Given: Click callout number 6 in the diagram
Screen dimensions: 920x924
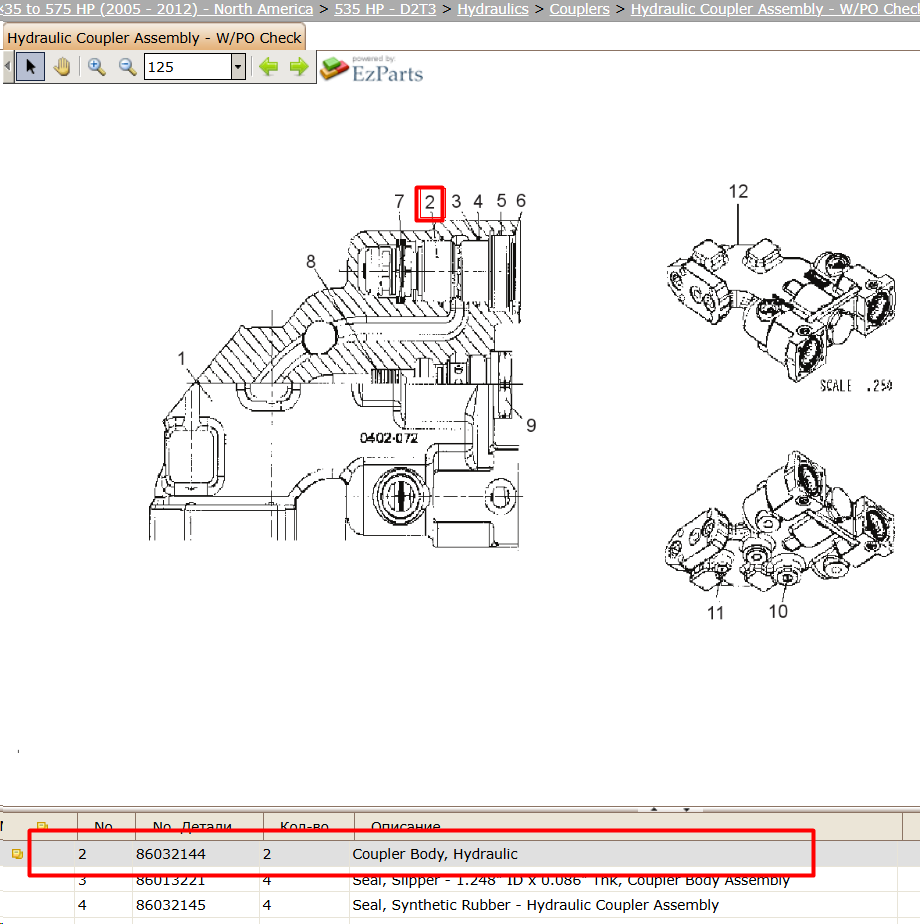Looking at the screenshot, I should pyautogui.click(x=521, y=201).
